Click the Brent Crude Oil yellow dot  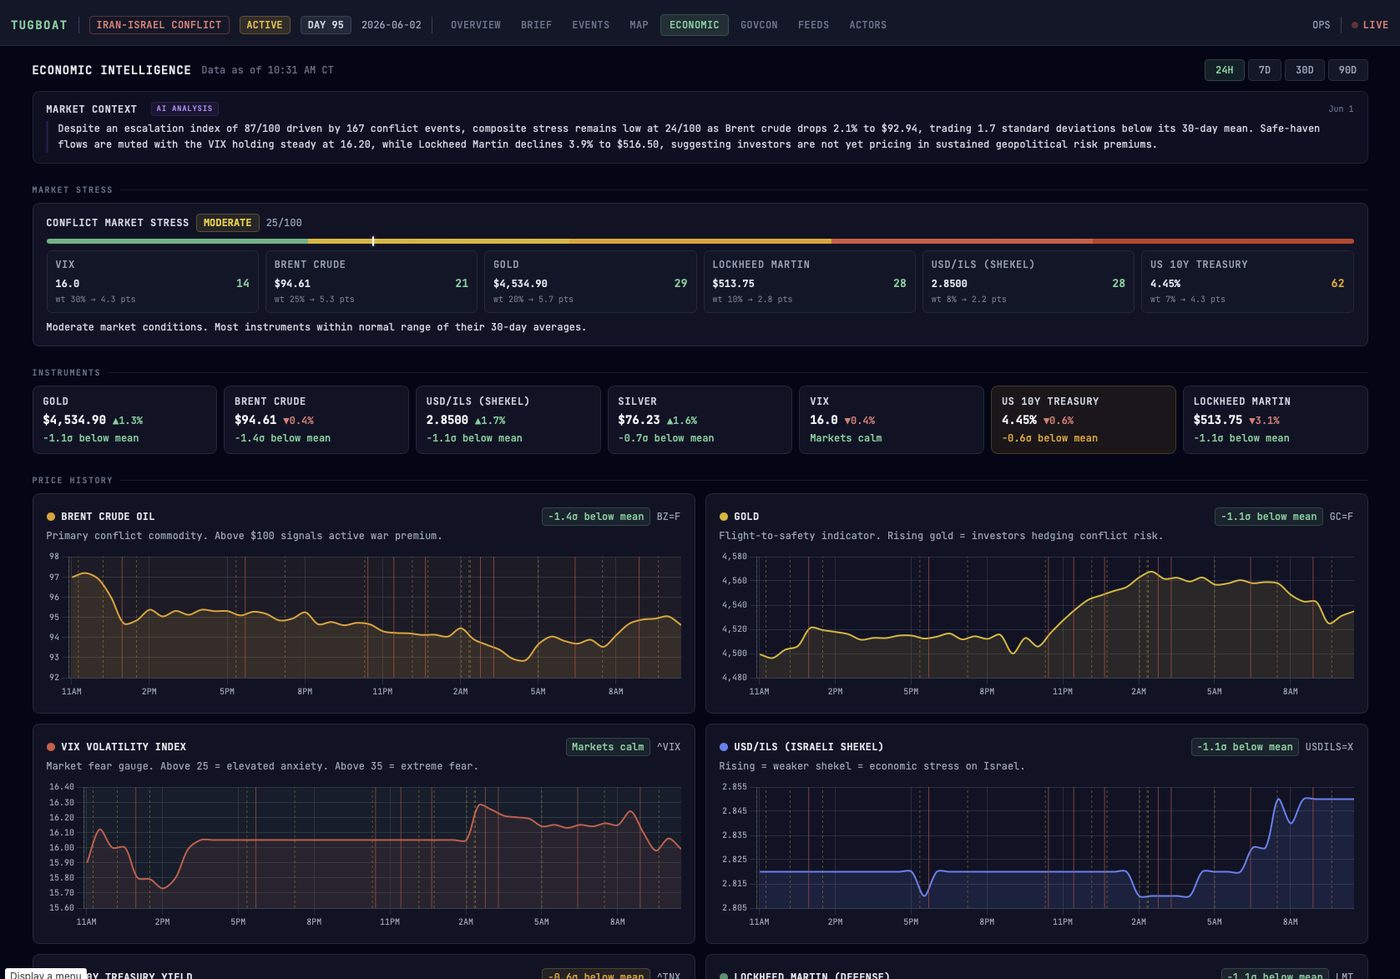click(x=51, y=517)
